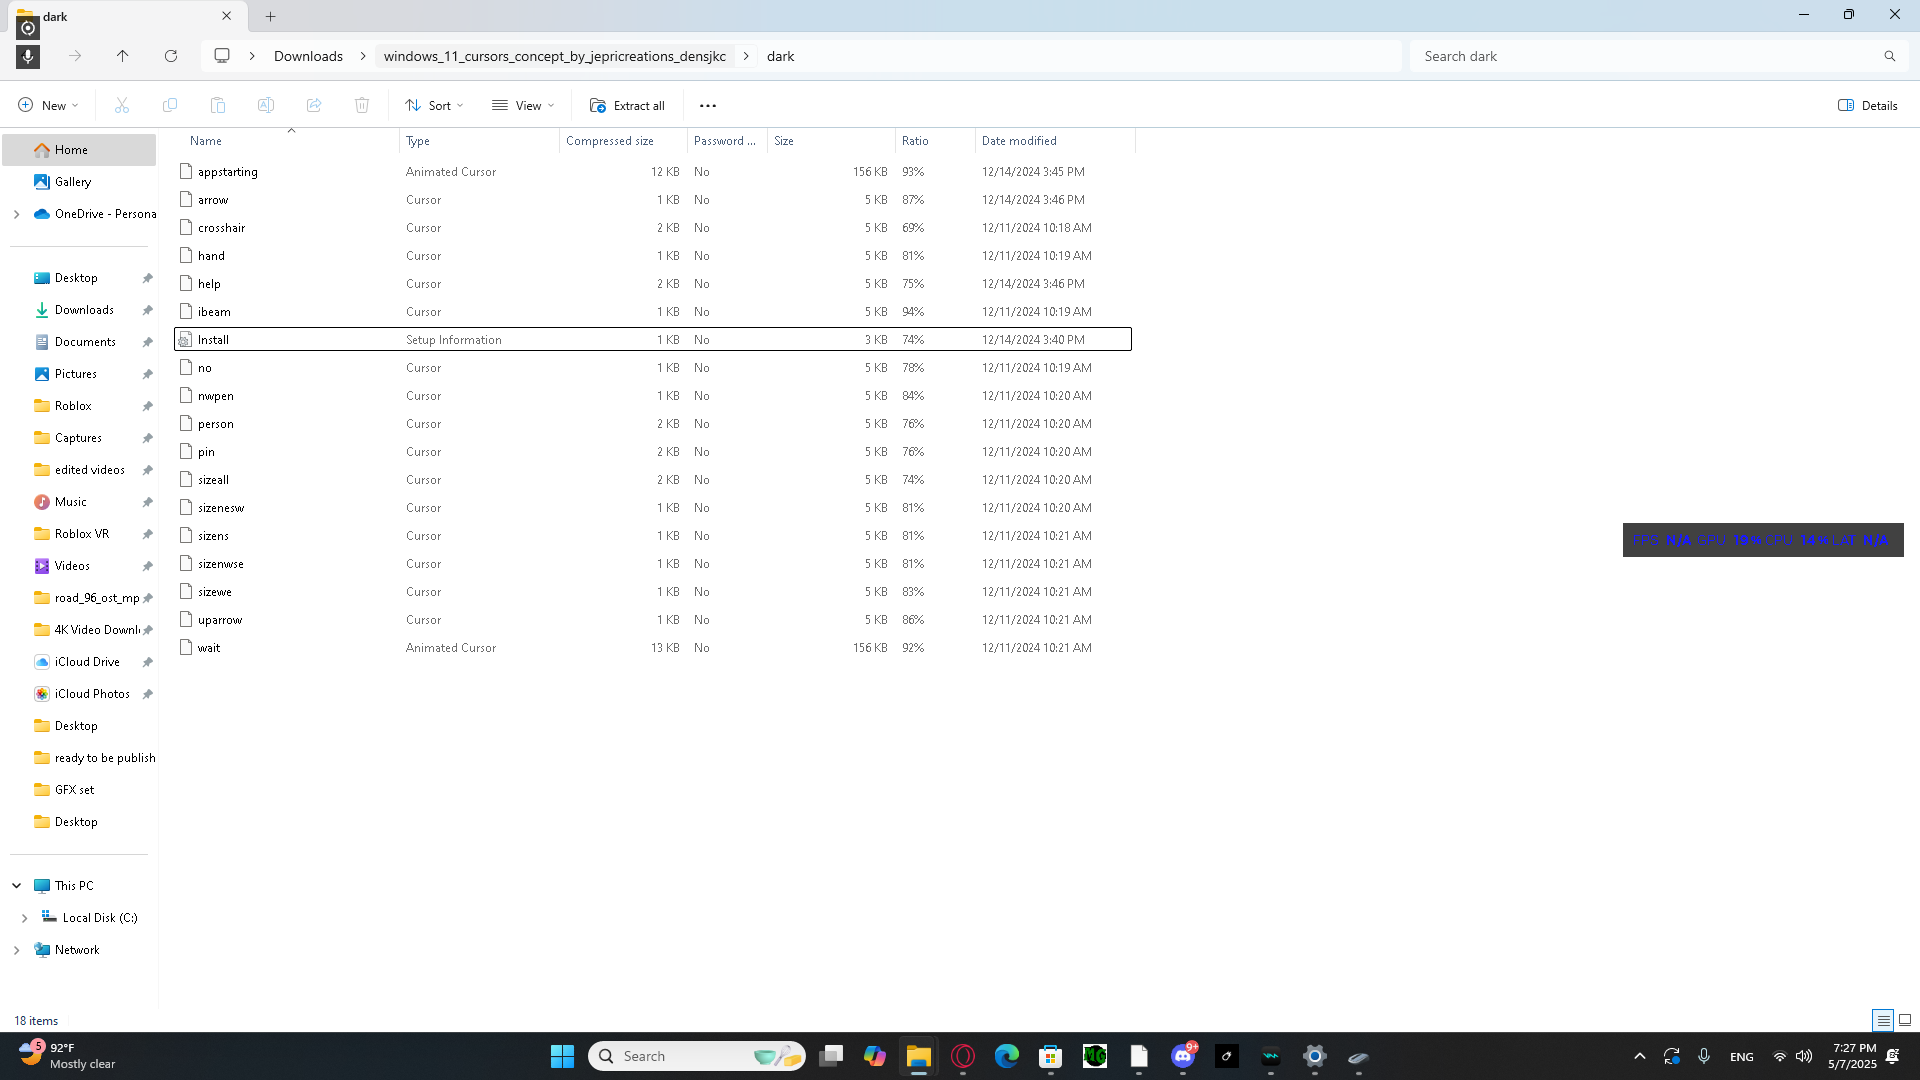
Task: Click Downloads in the breadcrumb path
Action: pyautogui.click(x=308, y=56)
